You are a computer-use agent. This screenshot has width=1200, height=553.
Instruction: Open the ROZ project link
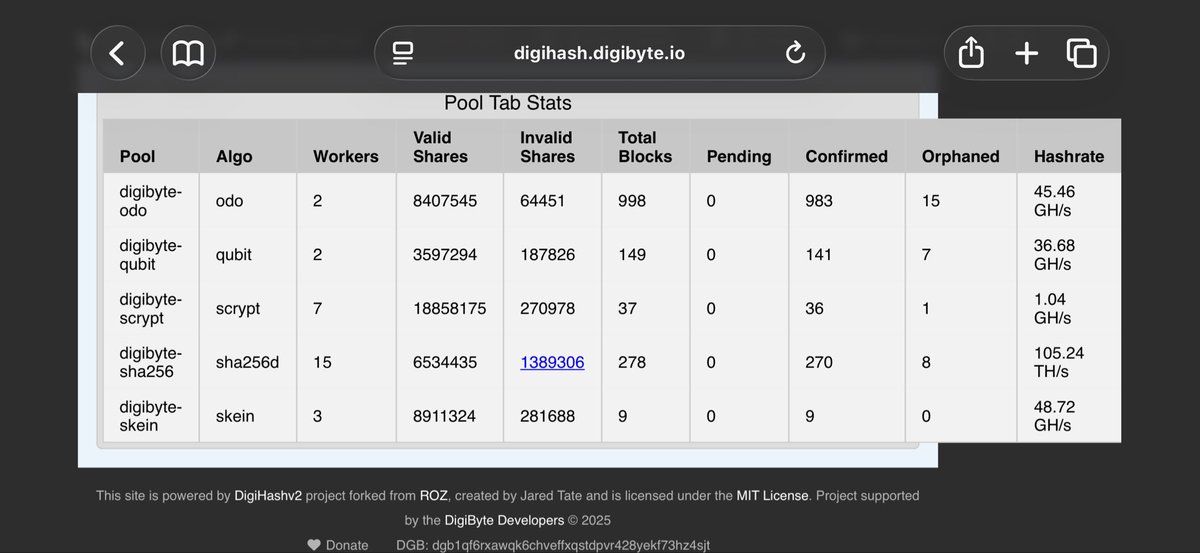tap(433, 495)
